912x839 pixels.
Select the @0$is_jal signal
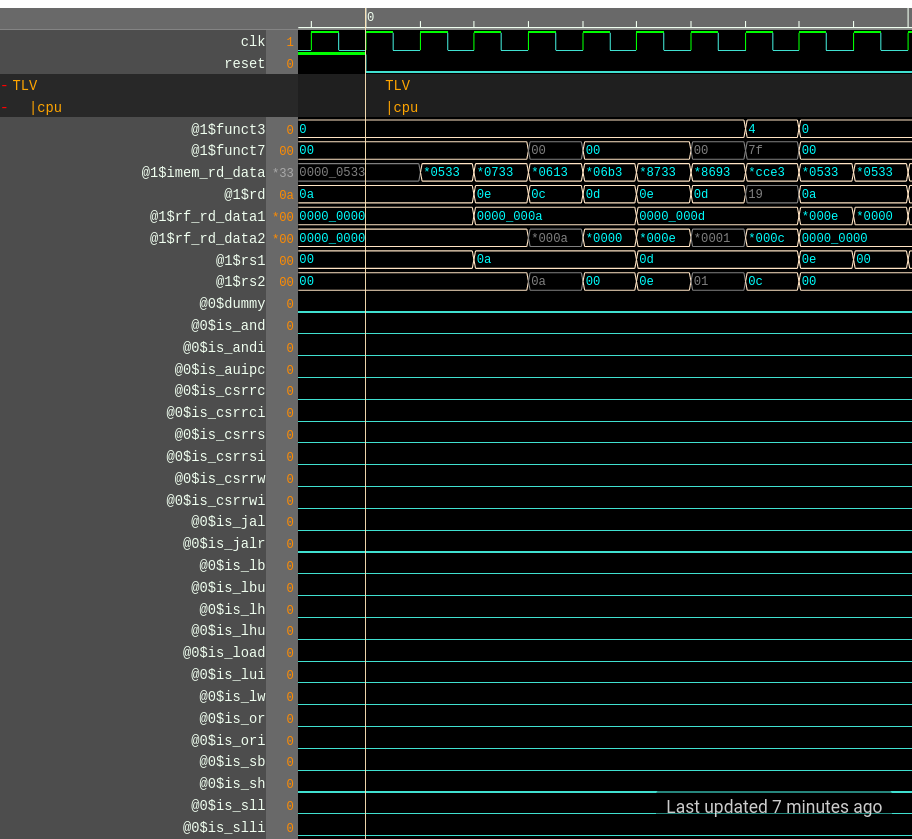pyautogui.click(x=228, y=521)
